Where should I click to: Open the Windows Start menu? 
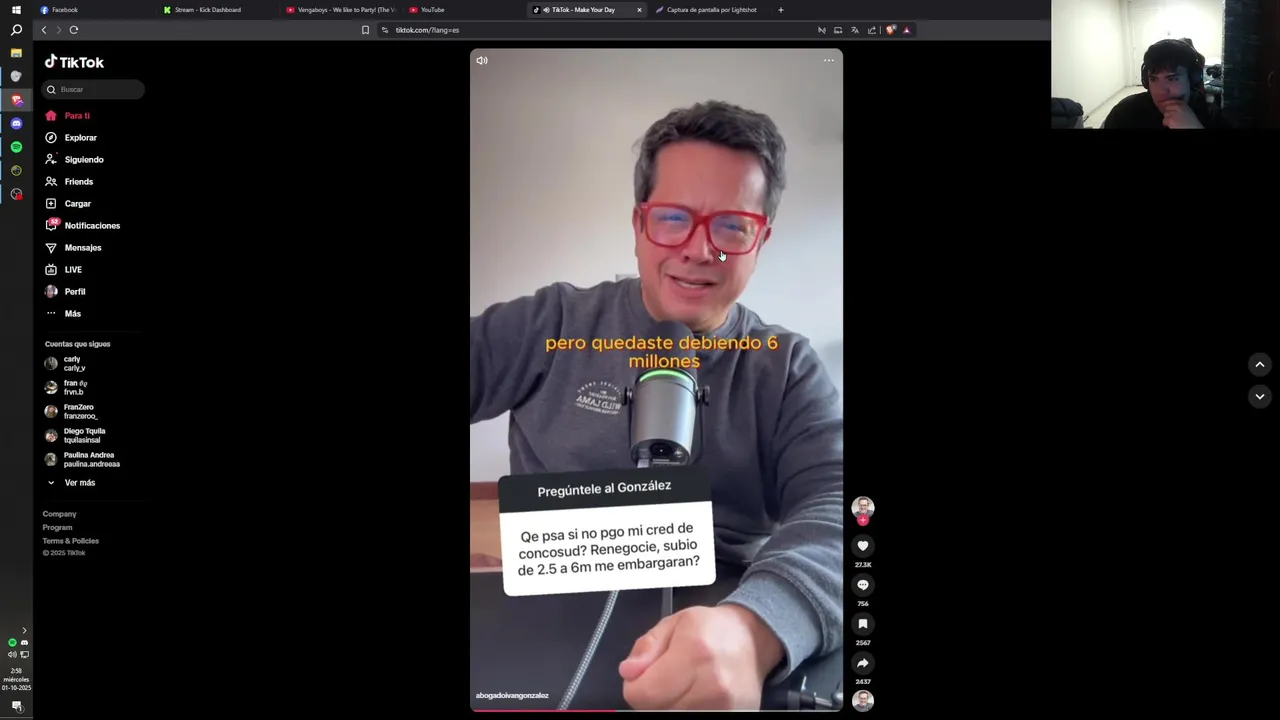click(16, 10)
